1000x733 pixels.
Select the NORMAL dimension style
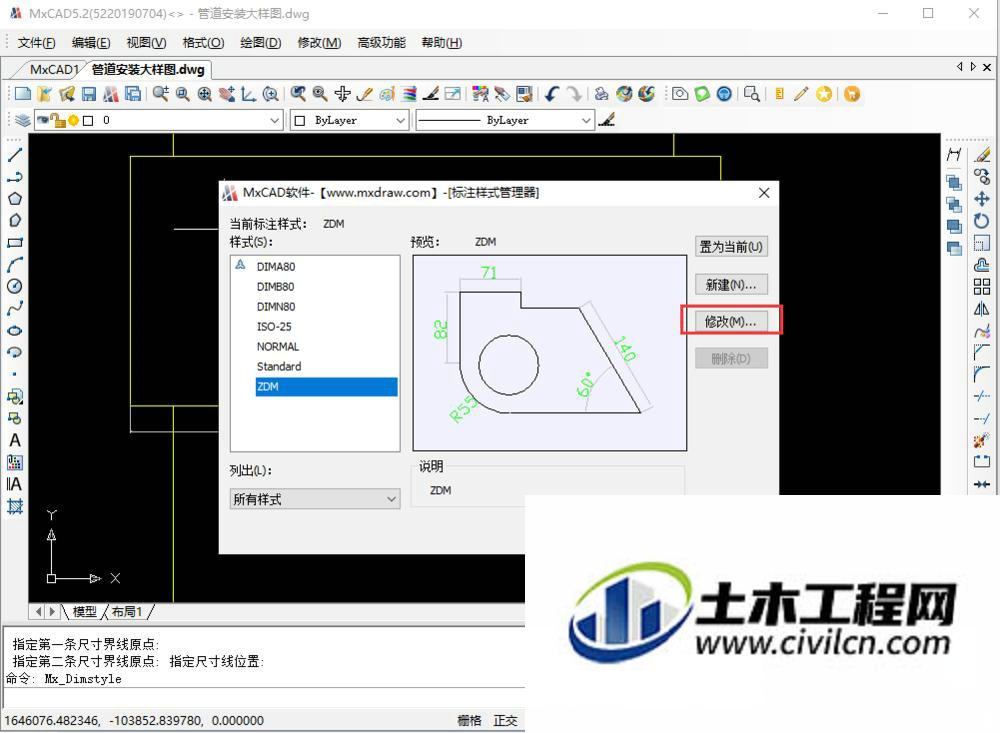pos(277,346)
